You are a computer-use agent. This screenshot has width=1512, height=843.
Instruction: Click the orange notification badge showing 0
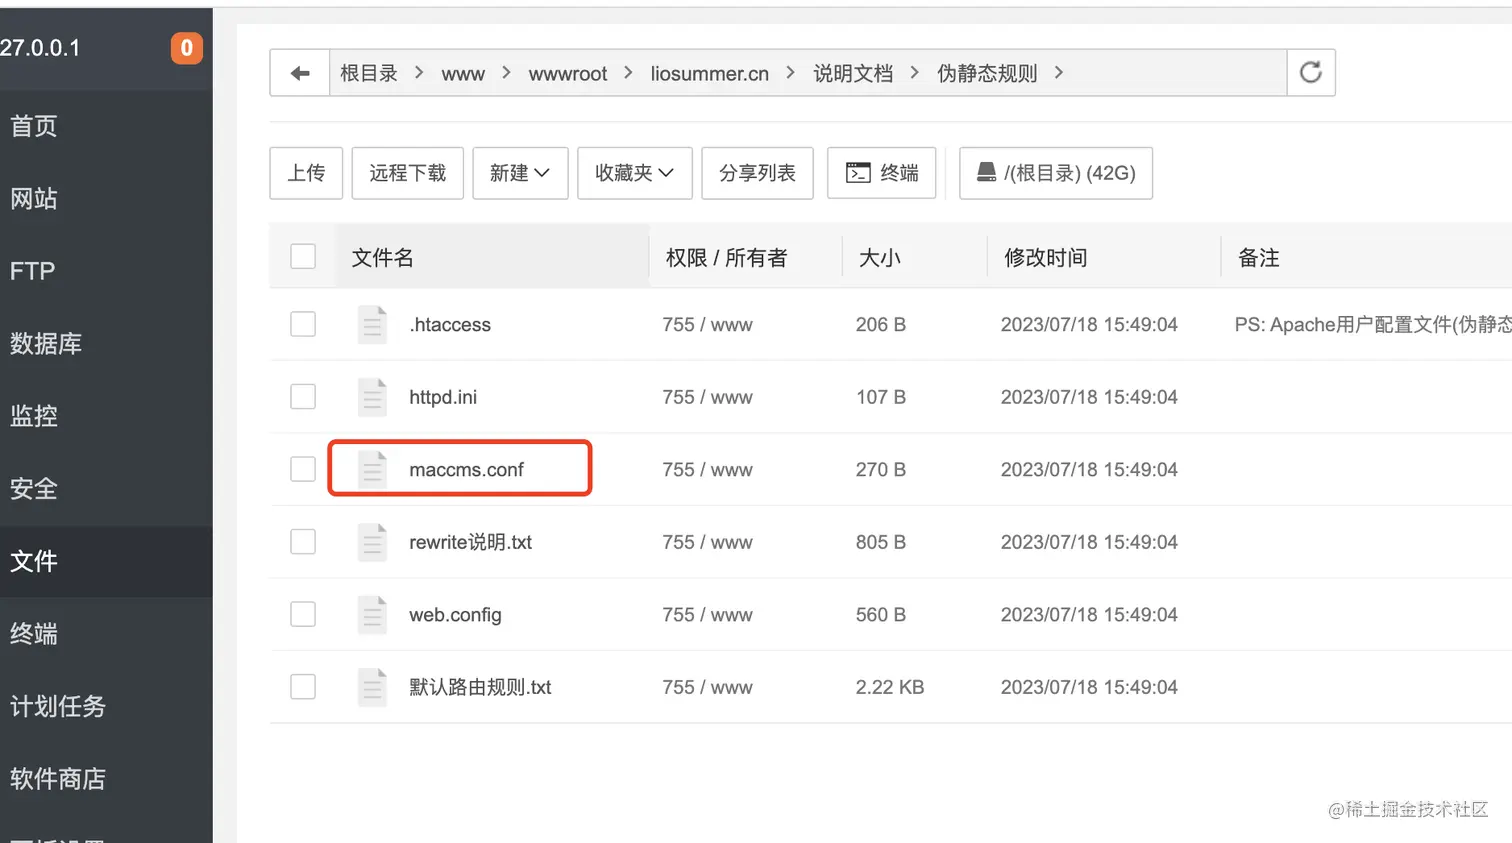click(187, 48)
